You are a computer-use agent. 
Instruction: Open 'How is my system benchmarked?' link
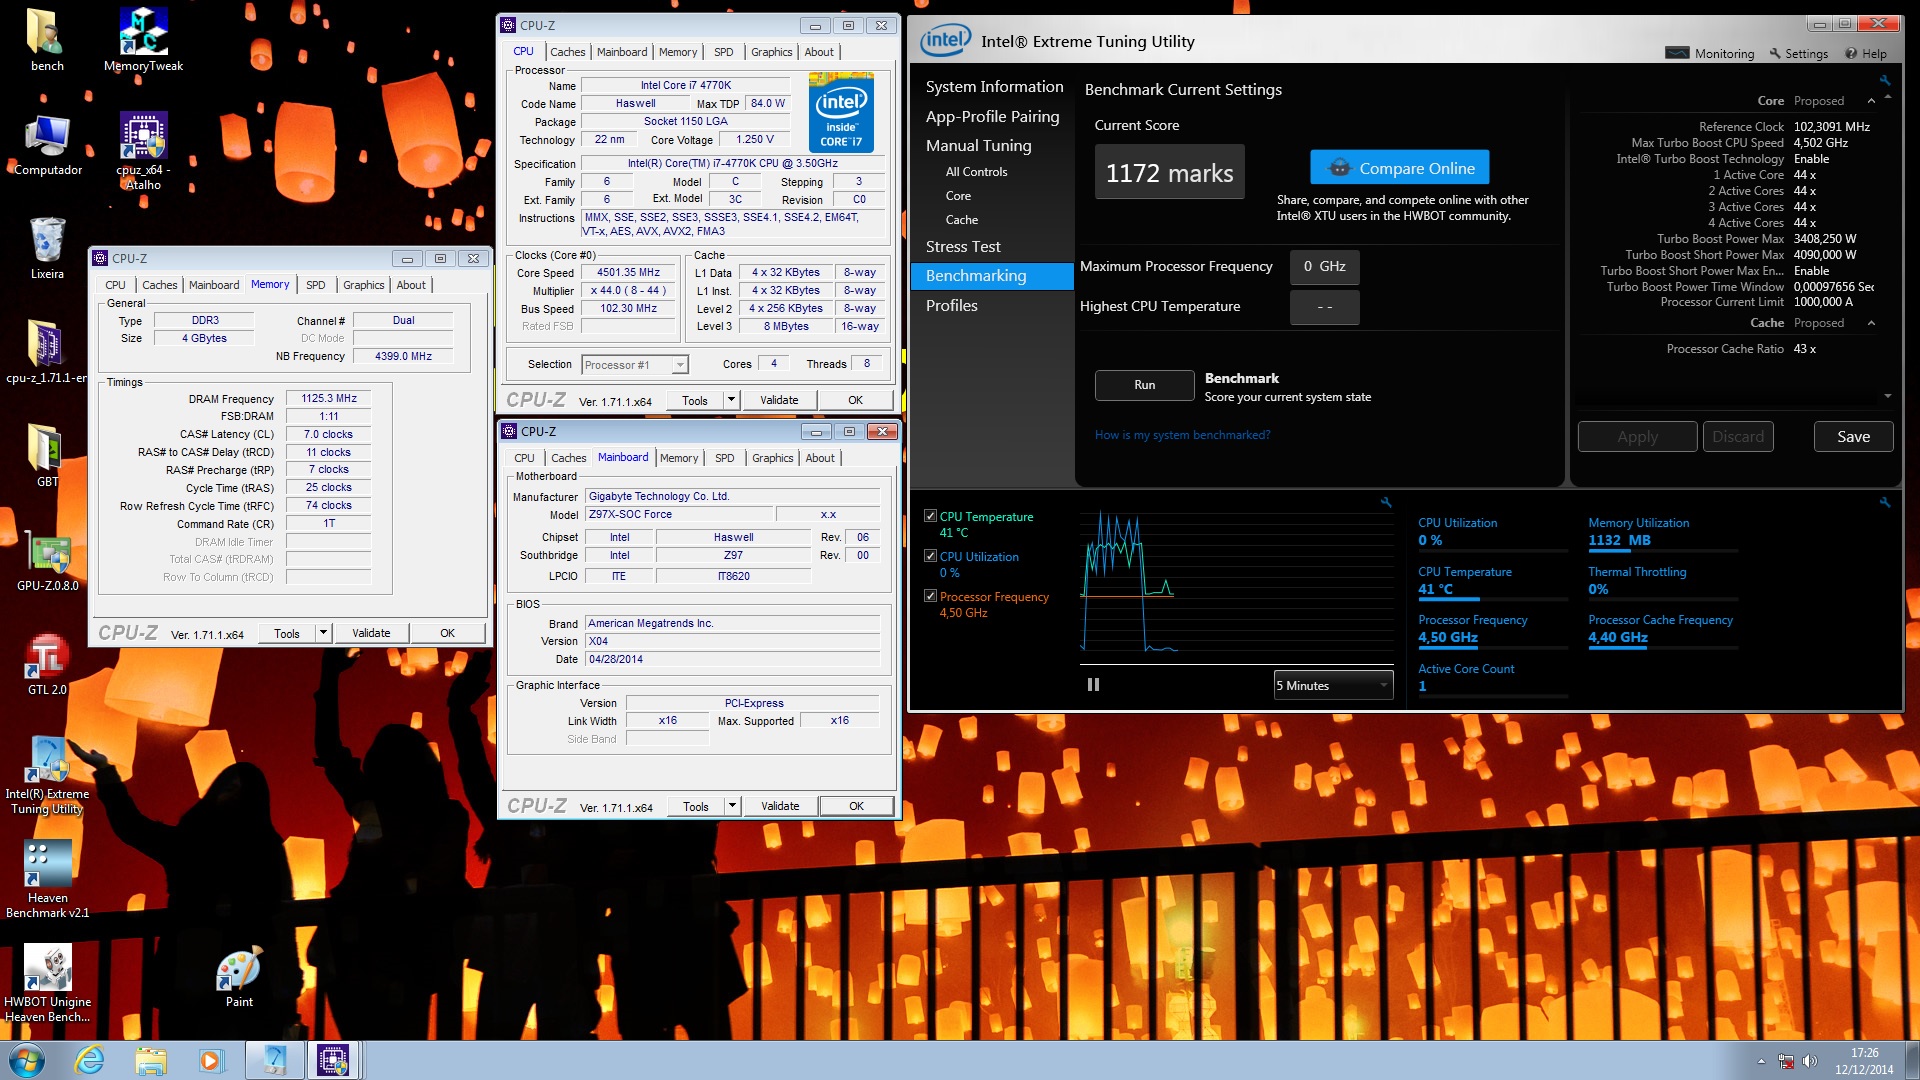(1182, 435)
